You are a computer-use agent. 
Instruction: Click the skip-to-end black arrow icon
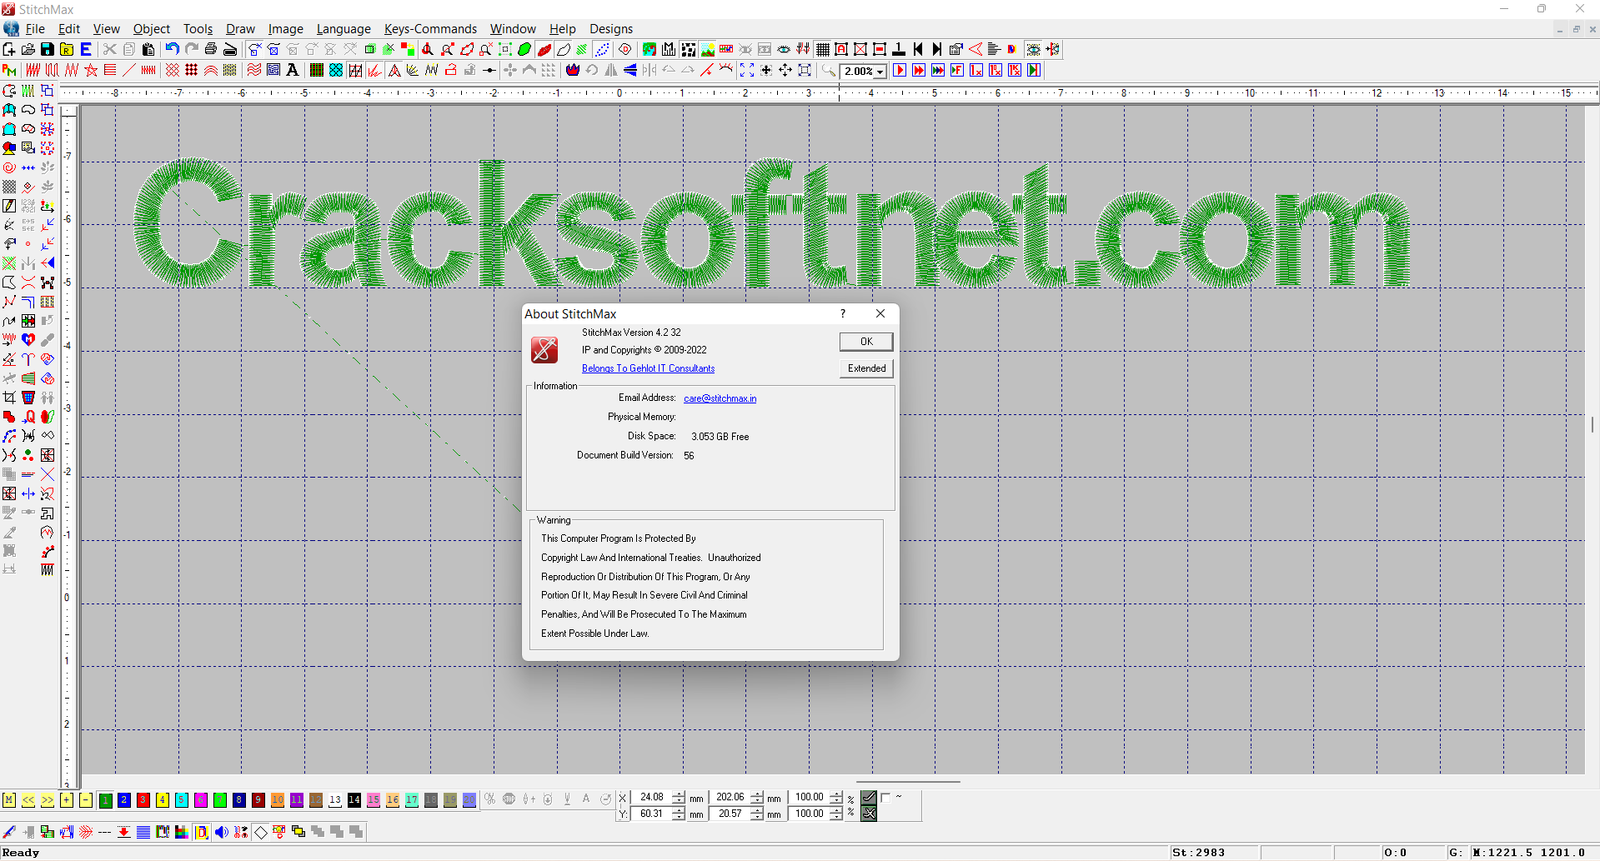point(937,49)
